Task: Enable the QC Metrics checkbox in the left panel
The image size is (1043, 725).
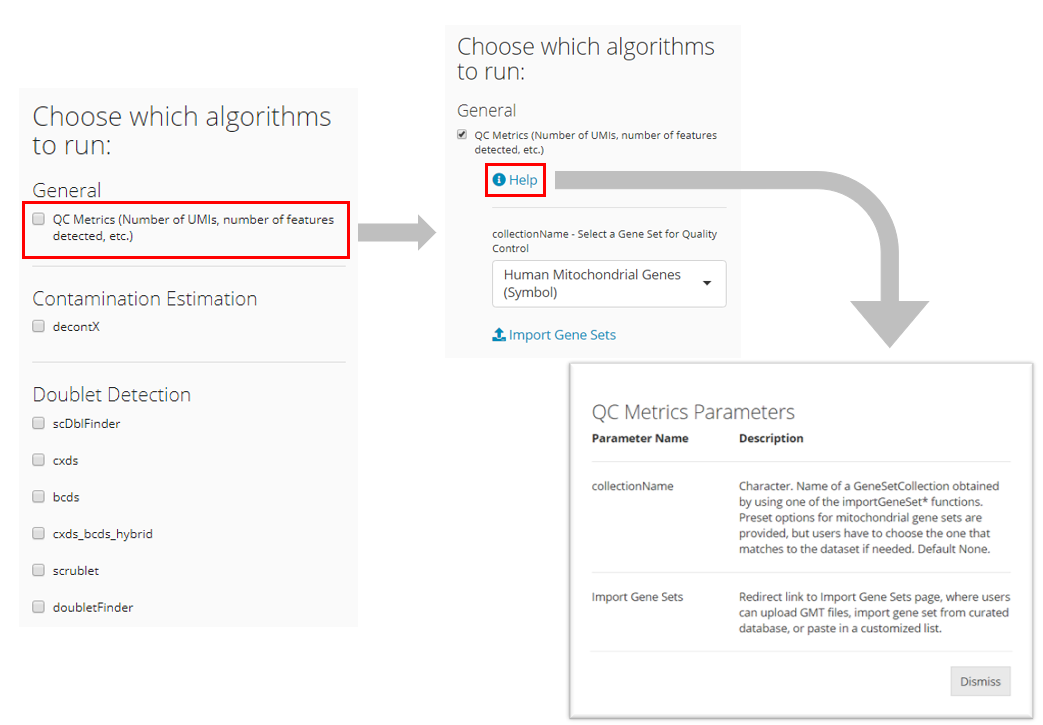Action: pos(37,219)
